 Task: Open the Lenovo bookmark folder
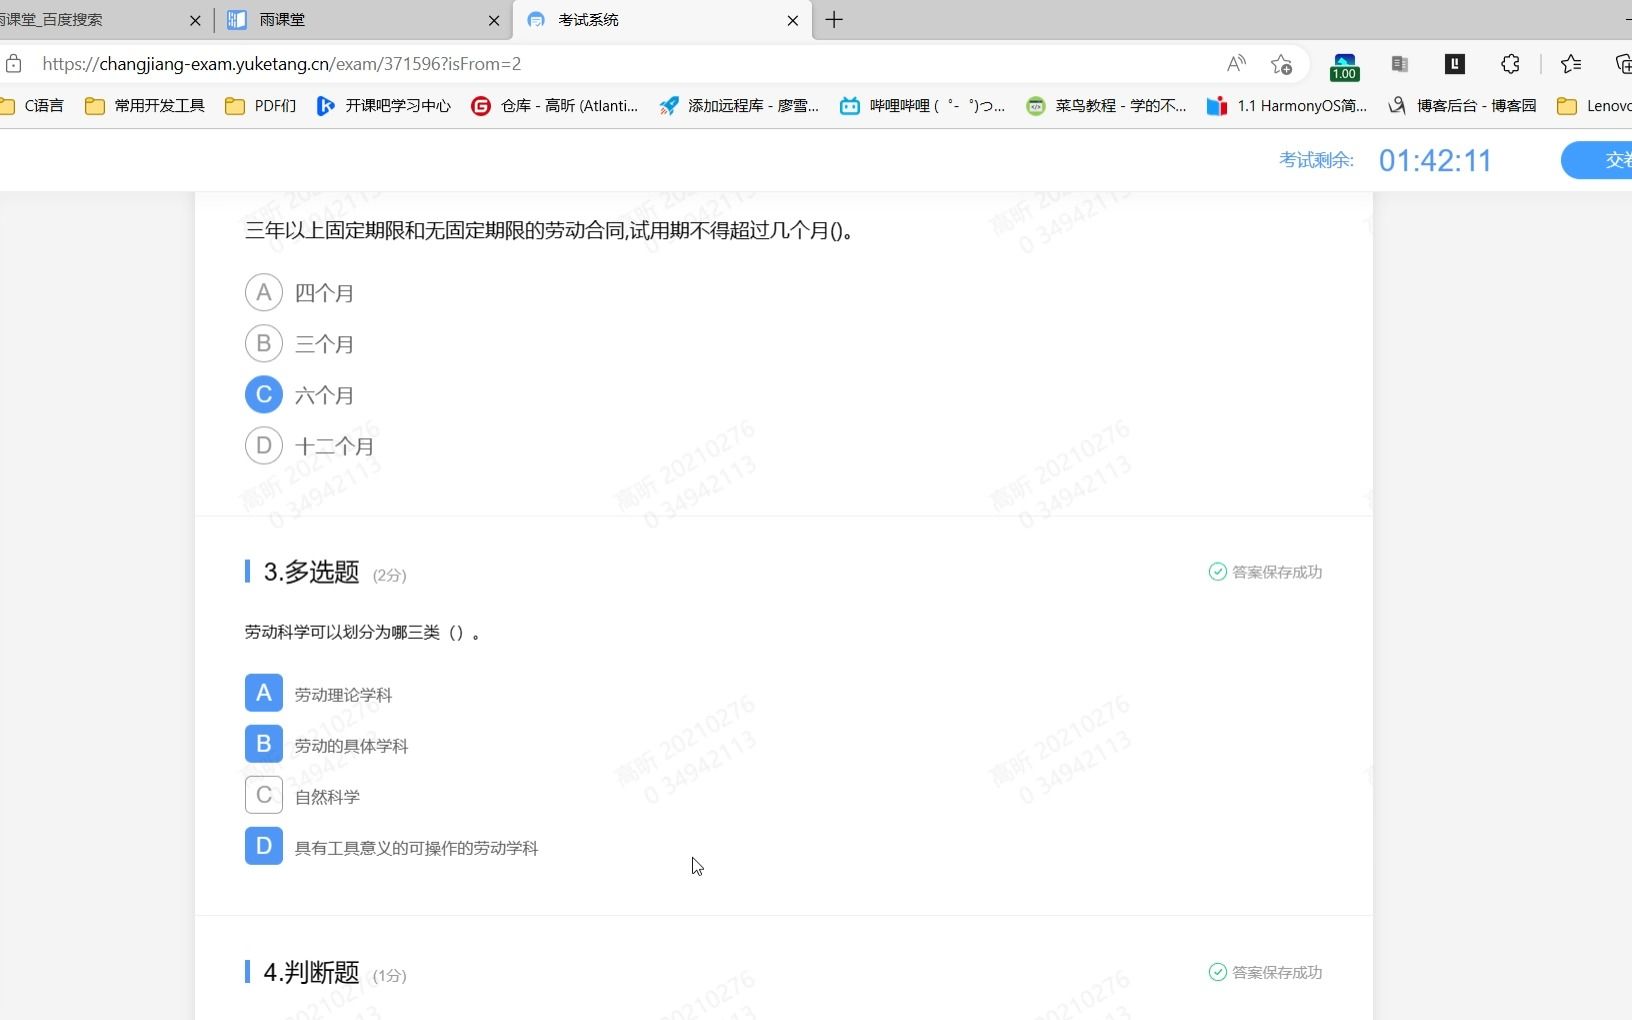[x=1594, y=105]
